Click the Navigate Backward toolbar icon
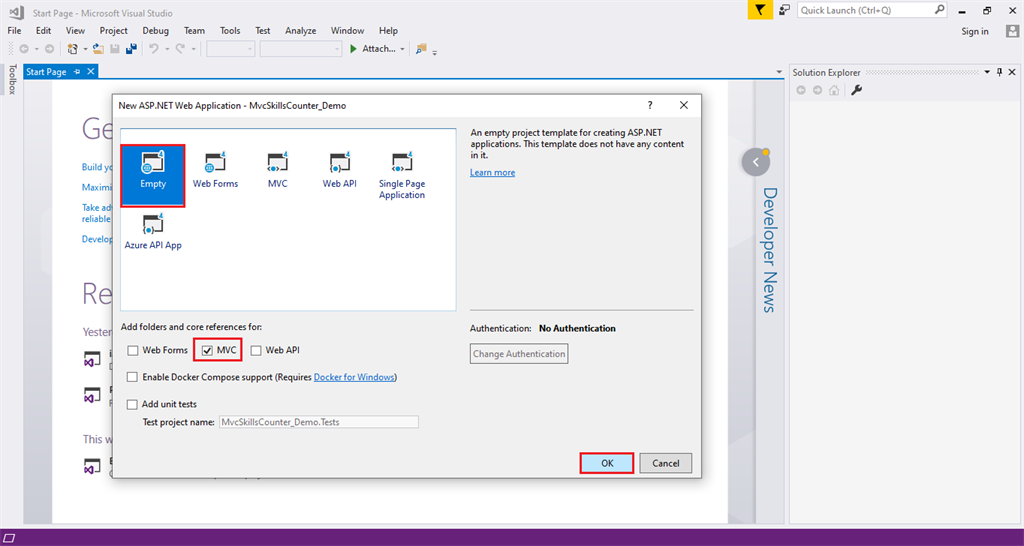 pyautogui.click(x=24, y=49)
